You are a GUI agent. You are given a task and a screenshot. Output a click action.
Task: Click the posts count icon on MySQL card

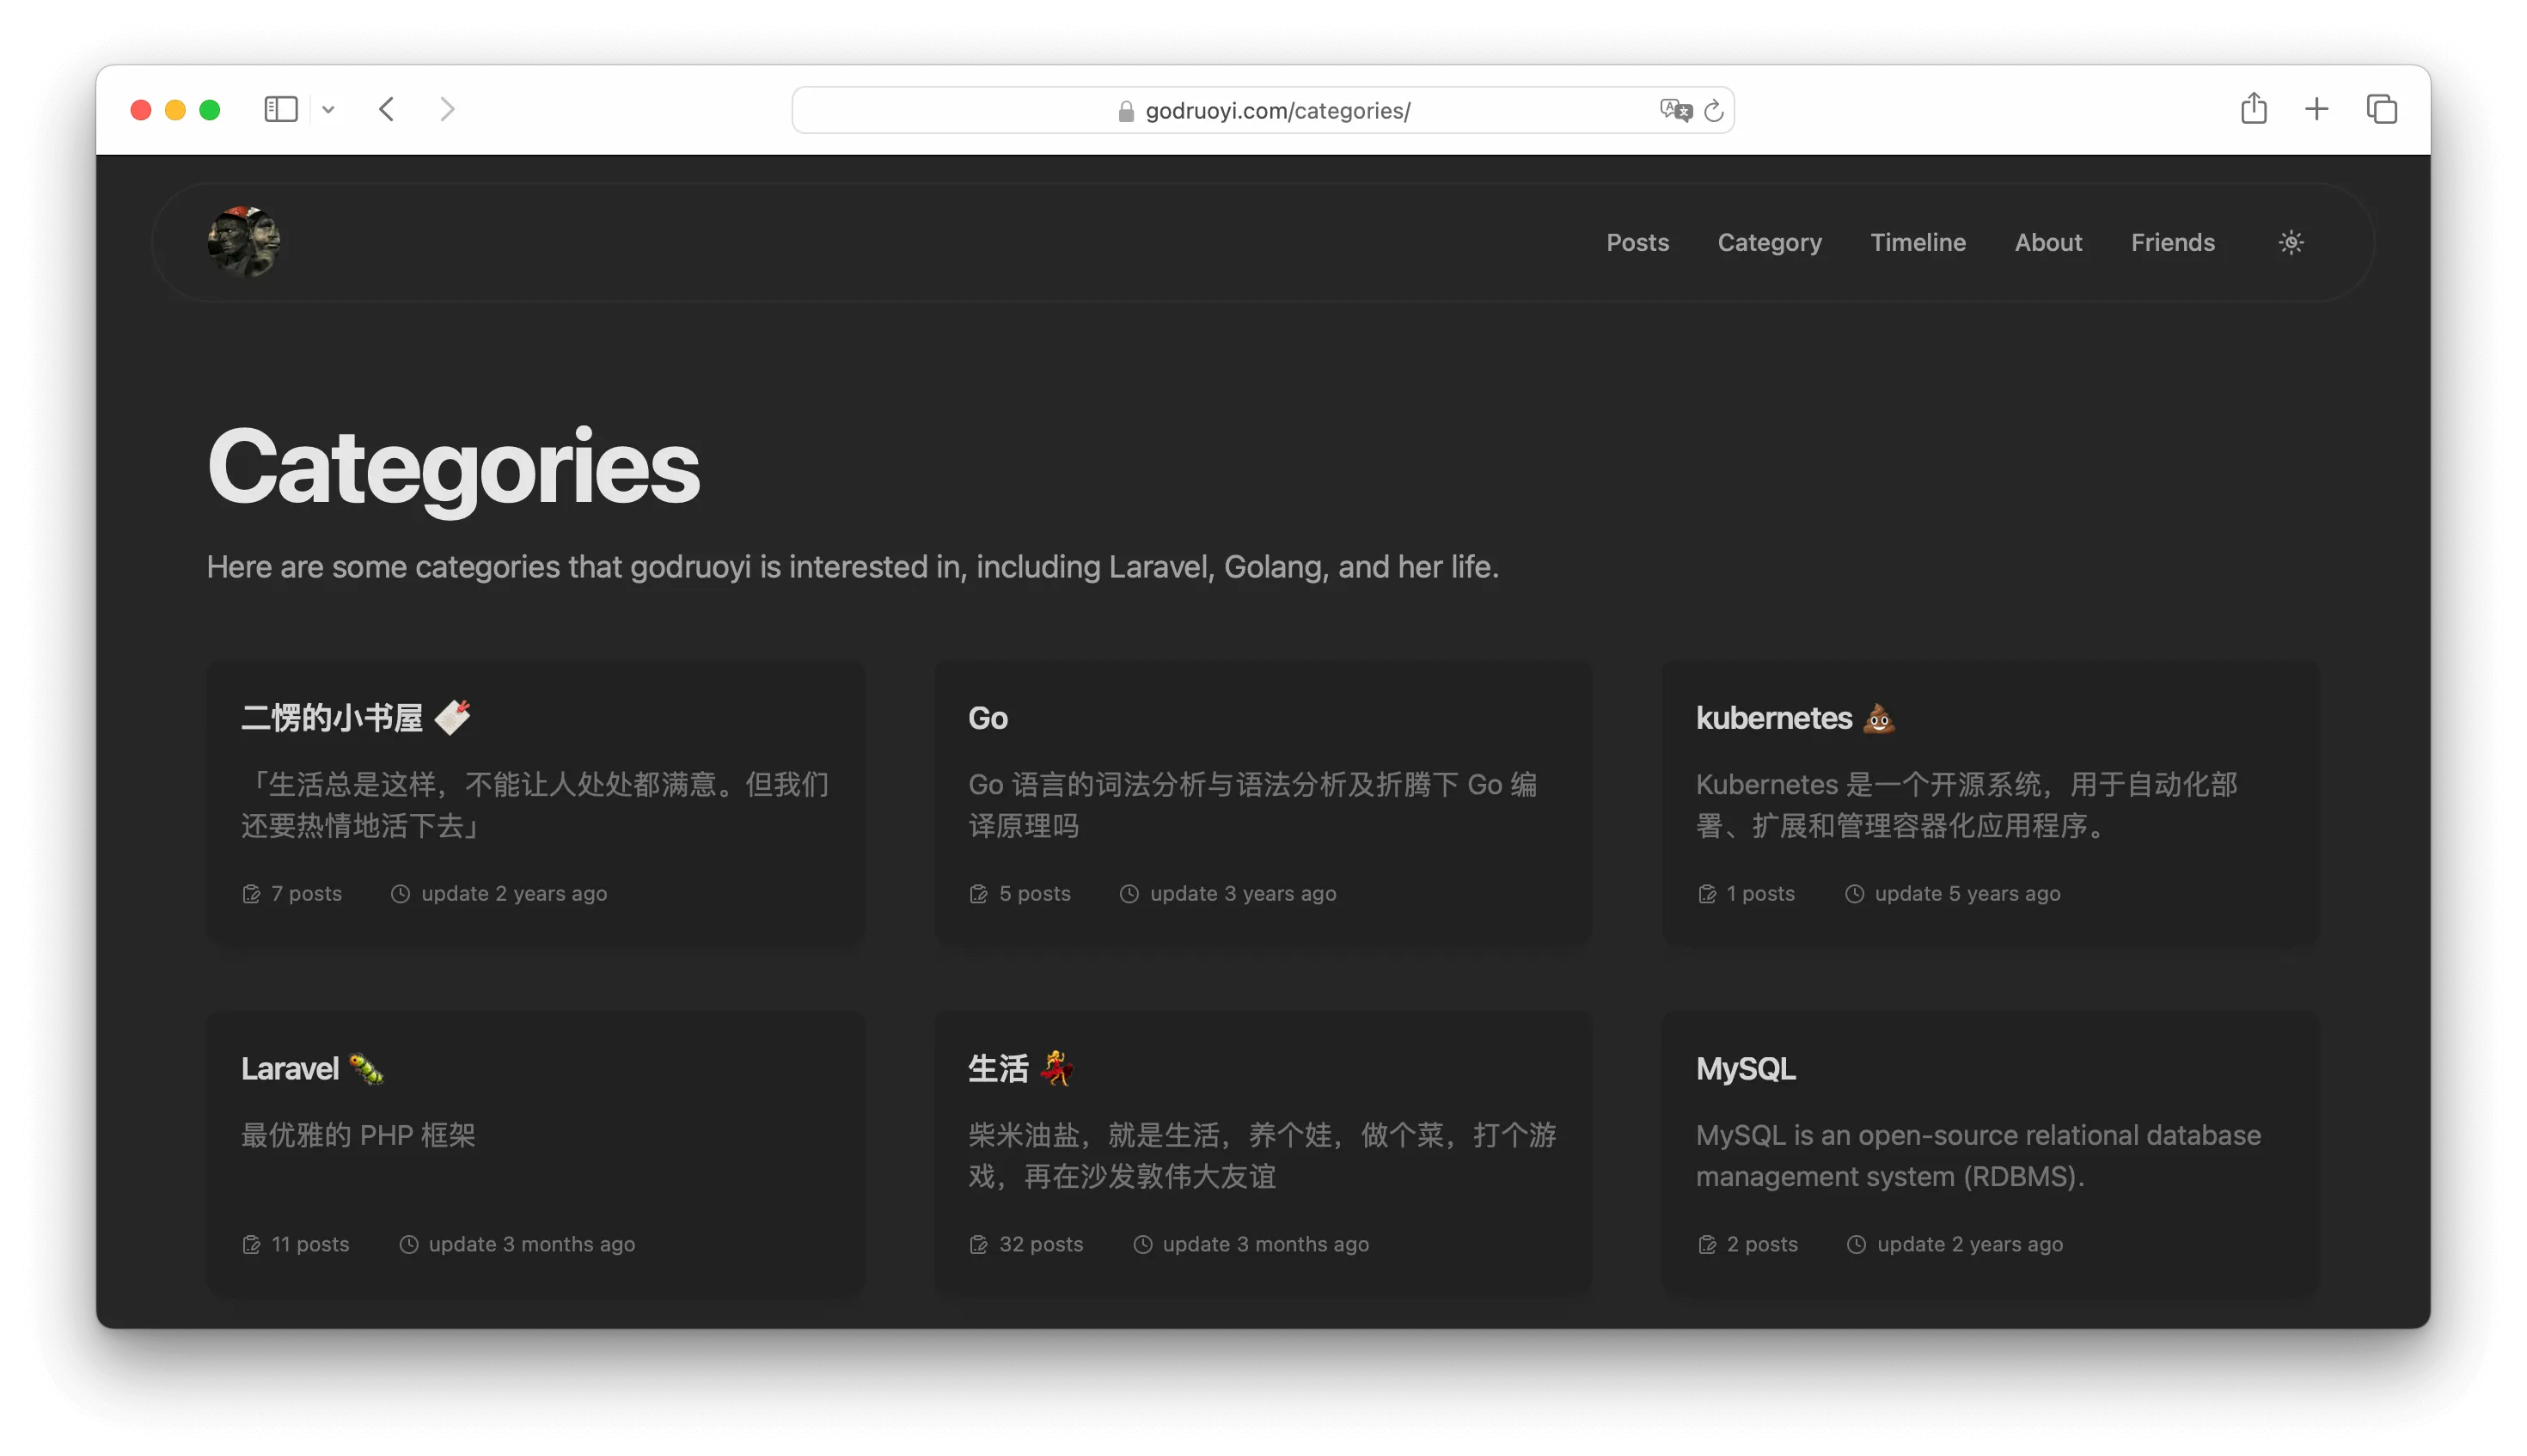1706,1243
